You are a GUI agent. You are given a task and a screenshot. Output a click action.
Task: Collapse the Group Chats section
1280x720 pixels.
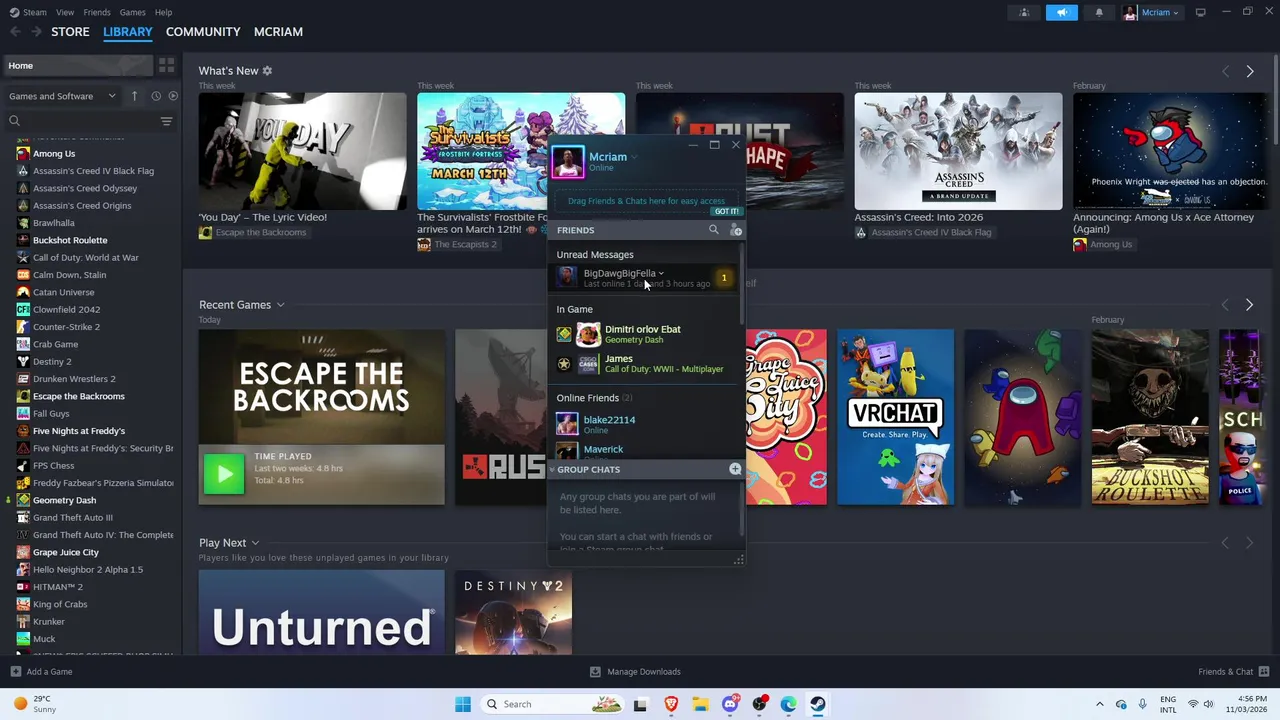coord(552,469)
